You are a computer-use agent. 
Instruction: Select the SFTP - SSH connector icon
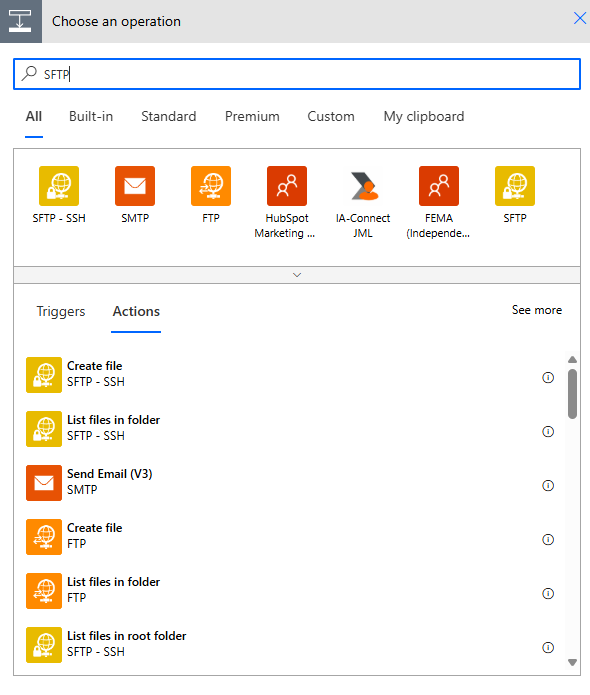[x=59, y=186]
